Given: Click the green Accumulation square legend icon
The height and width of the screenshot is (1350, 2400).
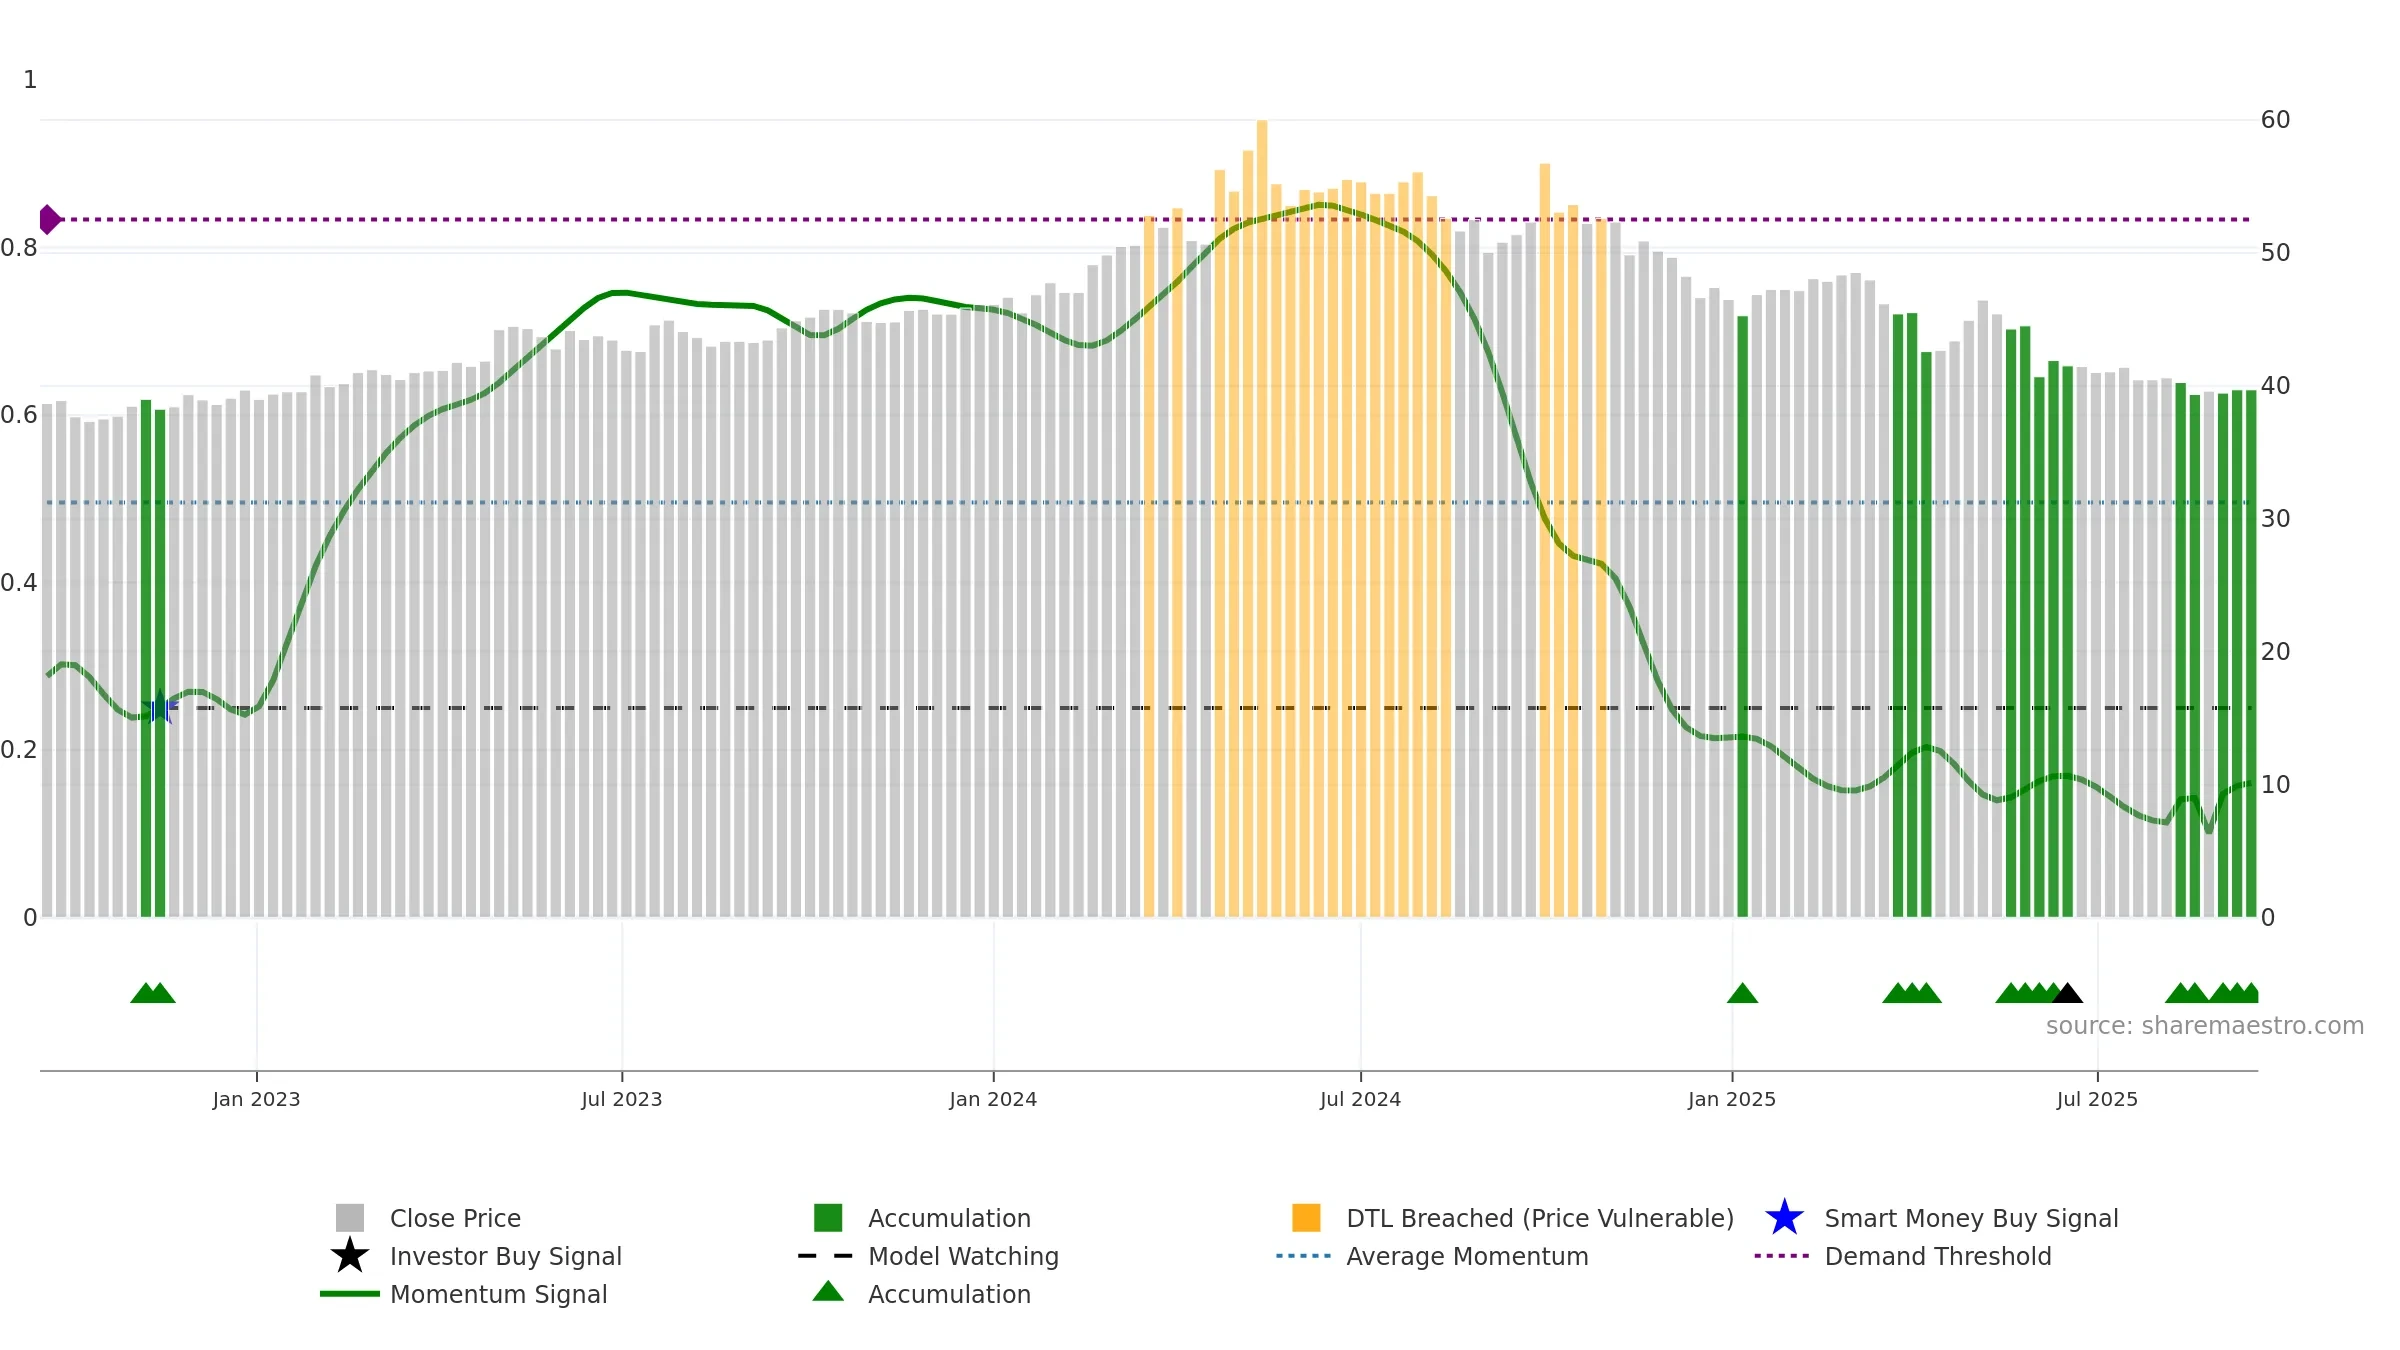Looking at the screenshot, I should pos(828,1218).
